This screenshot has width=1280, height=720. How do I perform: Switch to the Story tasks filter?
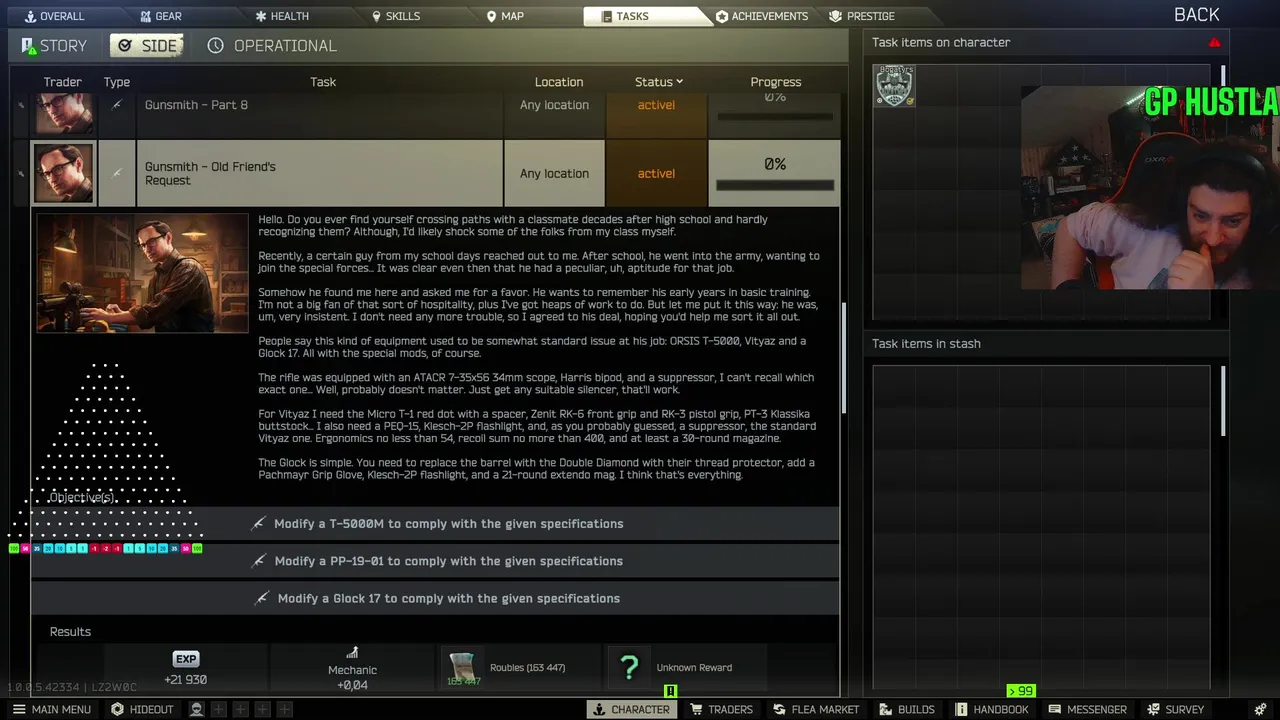pyautogui.click(x=54, y=45)
